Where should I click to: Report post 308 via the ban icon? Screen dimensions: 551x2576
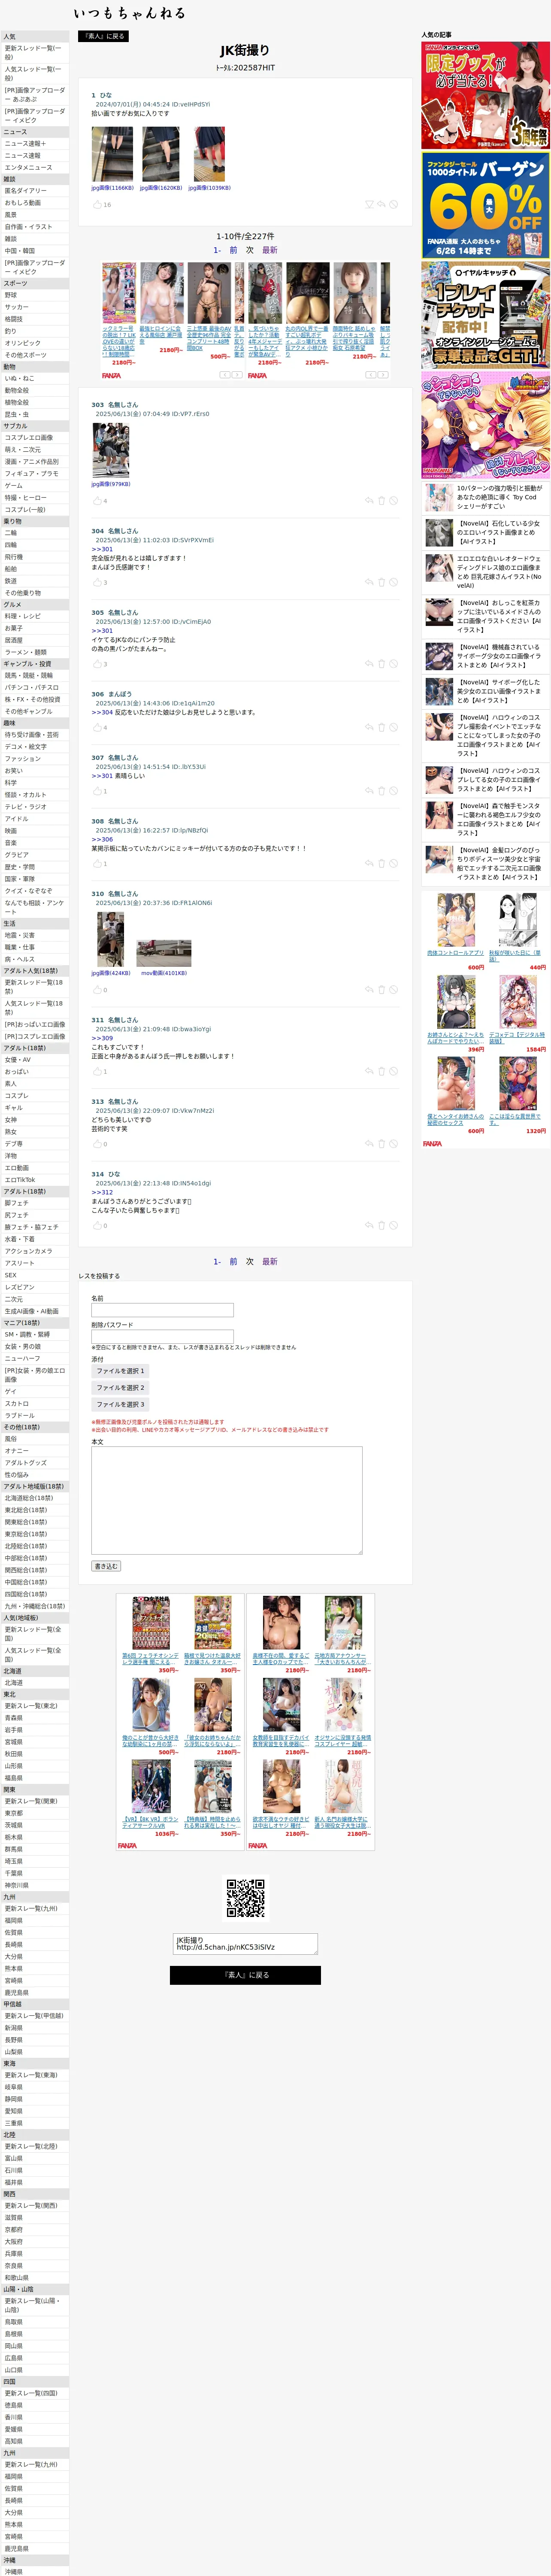coord(394,863)
